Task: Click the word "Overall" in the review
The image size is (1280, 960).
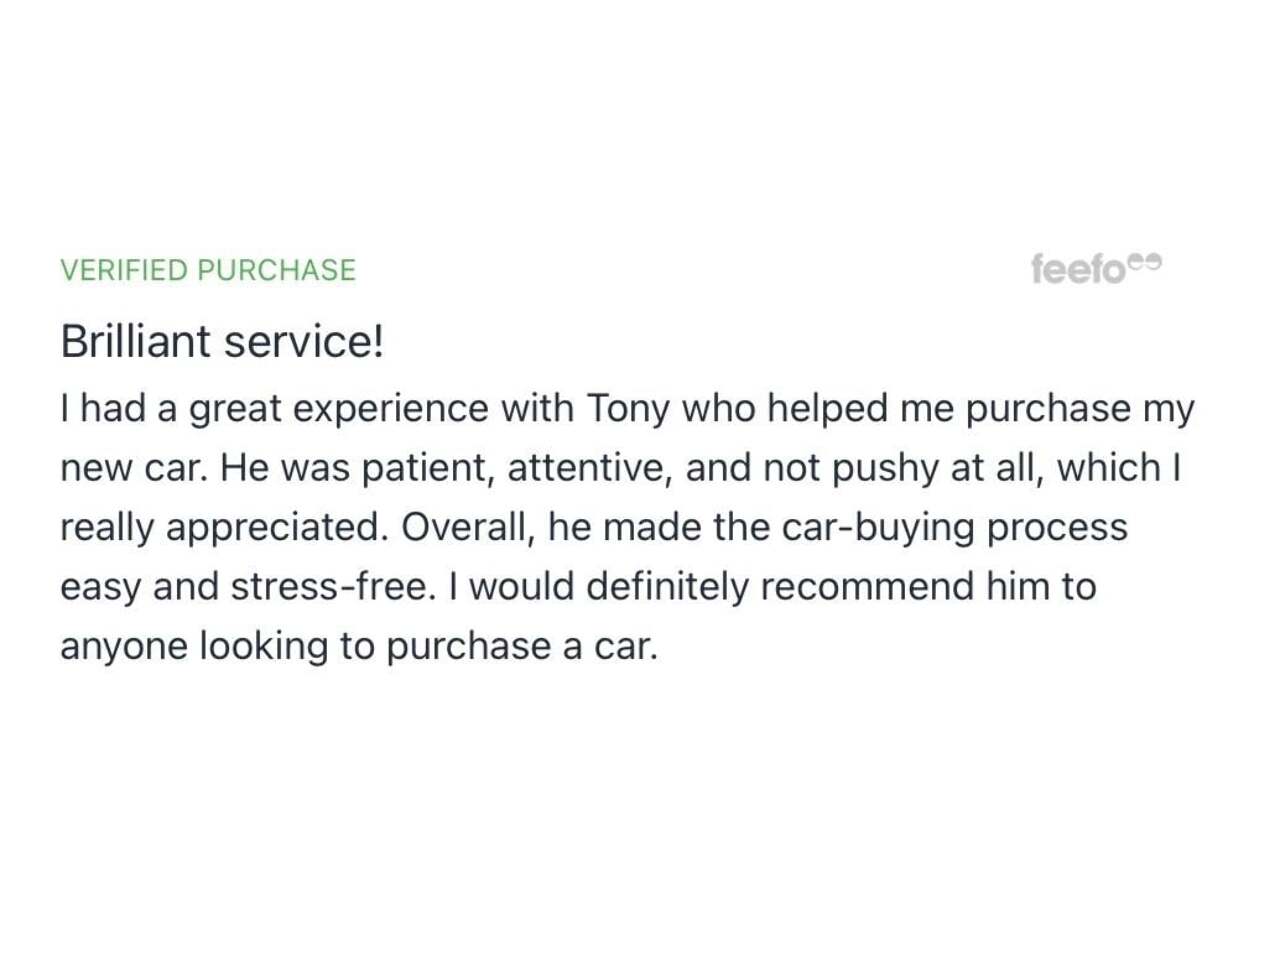Action: [468, 527]
